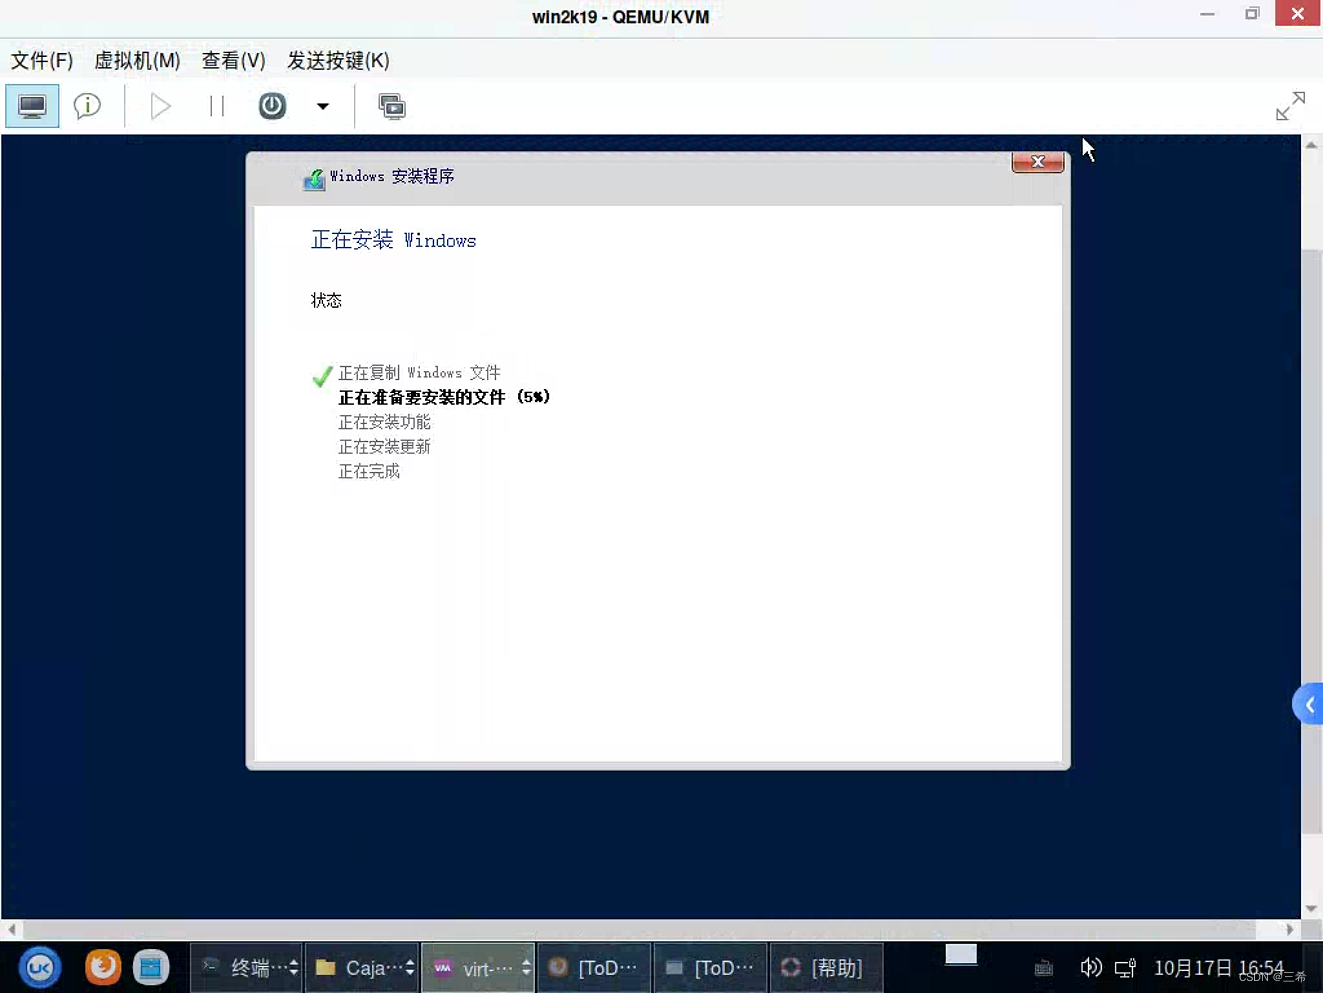The width and height of the screenshot is (1323, 993).
Task: Switch to the Caja taskbar window
Action: [362, 967]
